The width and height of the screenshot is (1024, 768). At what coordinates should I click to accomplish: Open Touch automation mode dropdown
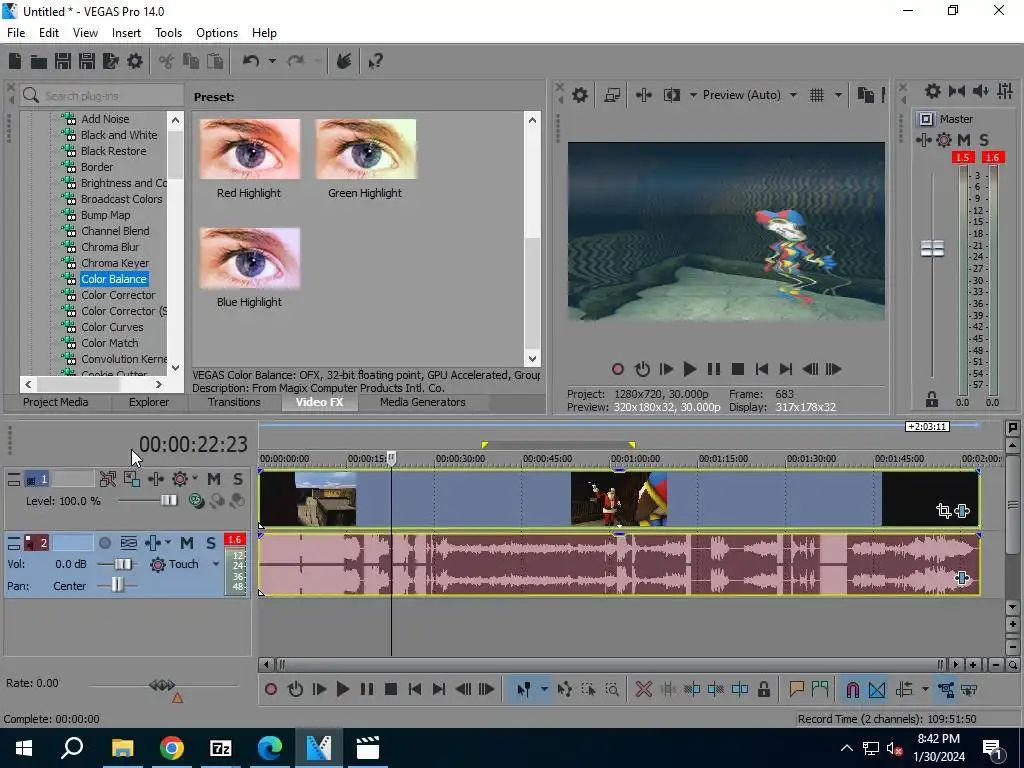pos(216,564)
